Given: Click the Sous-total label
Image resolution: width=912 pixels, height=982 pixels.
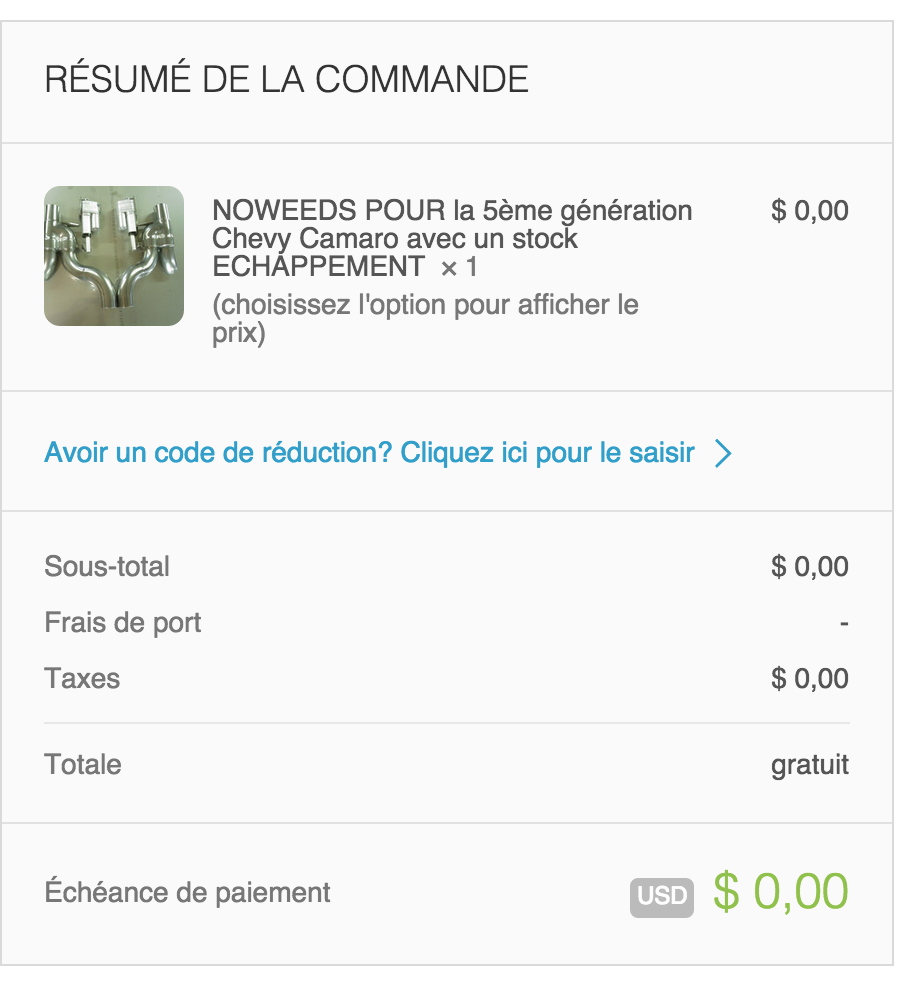Looking at the screenshot, I should (107, 567).
